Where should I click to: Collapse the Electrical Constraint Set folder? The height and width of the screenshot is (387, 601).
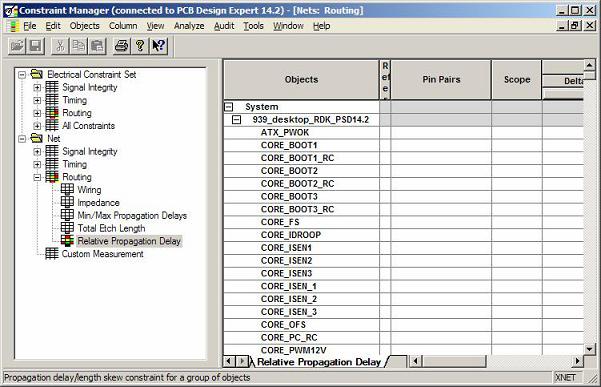pos(22,74)
